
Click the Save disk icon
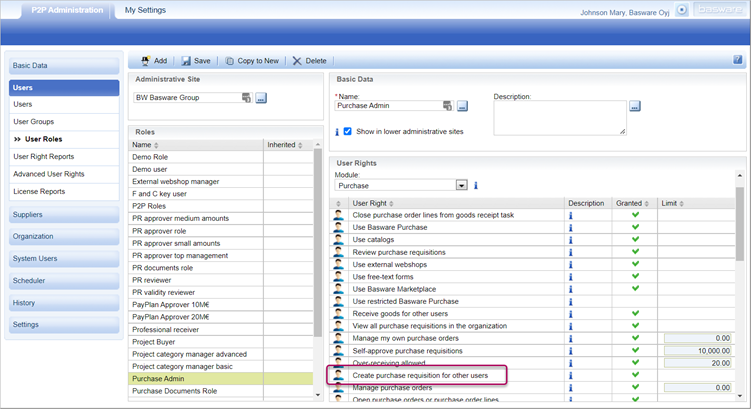(186, 61)
